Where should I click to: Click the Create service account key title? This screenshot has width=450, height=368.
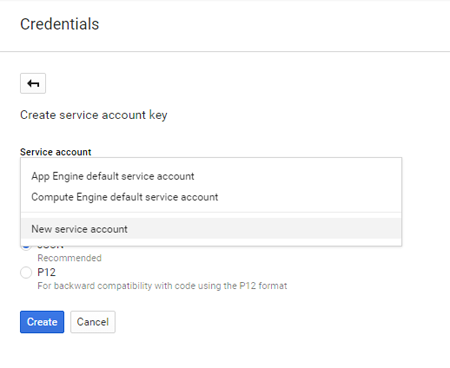(94, 115)
